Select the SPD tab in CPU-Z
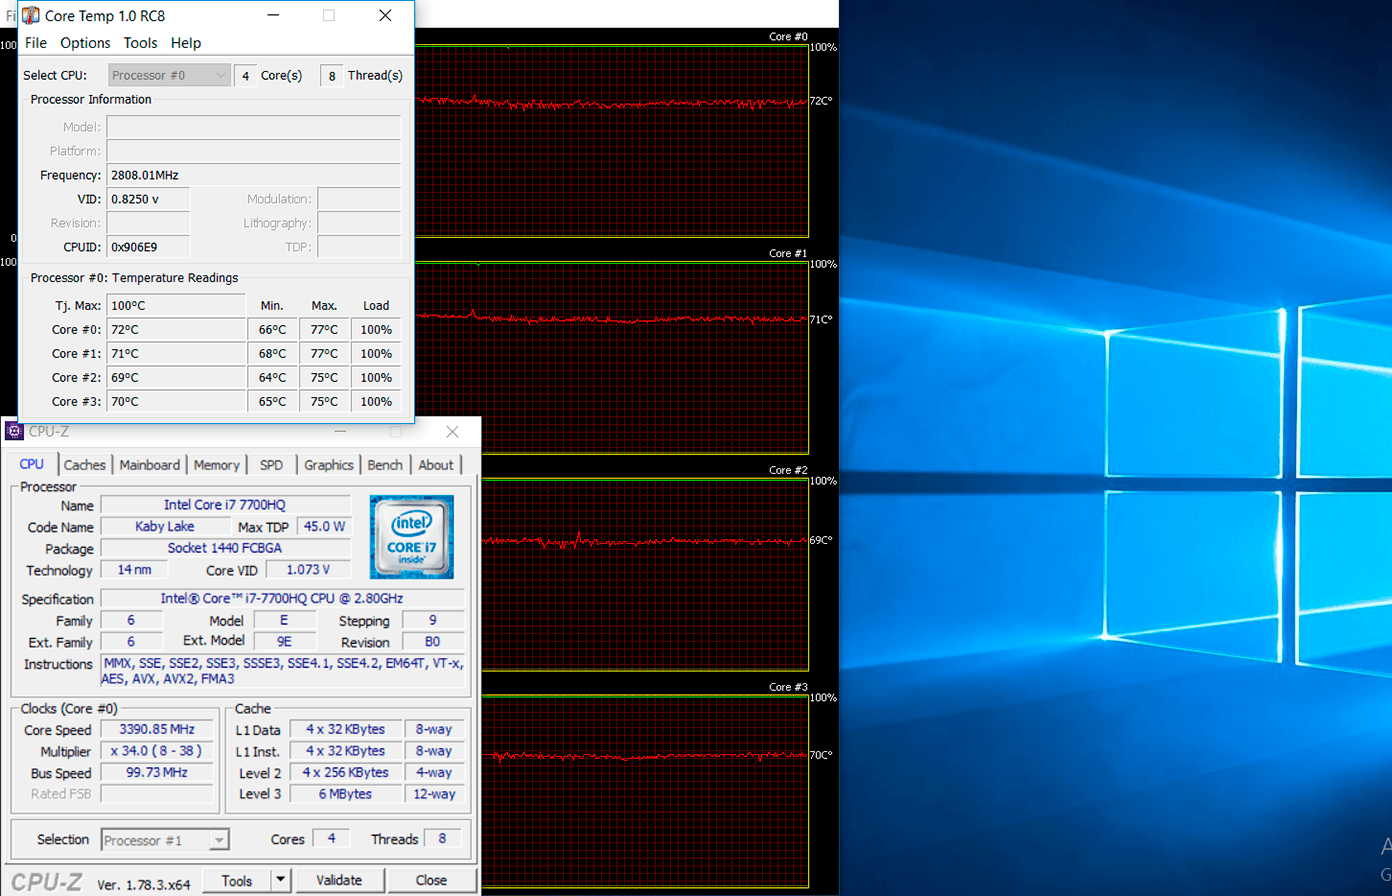Image resolution: width=1392 pixels, height=896 pixels. [x=271, y=465]
